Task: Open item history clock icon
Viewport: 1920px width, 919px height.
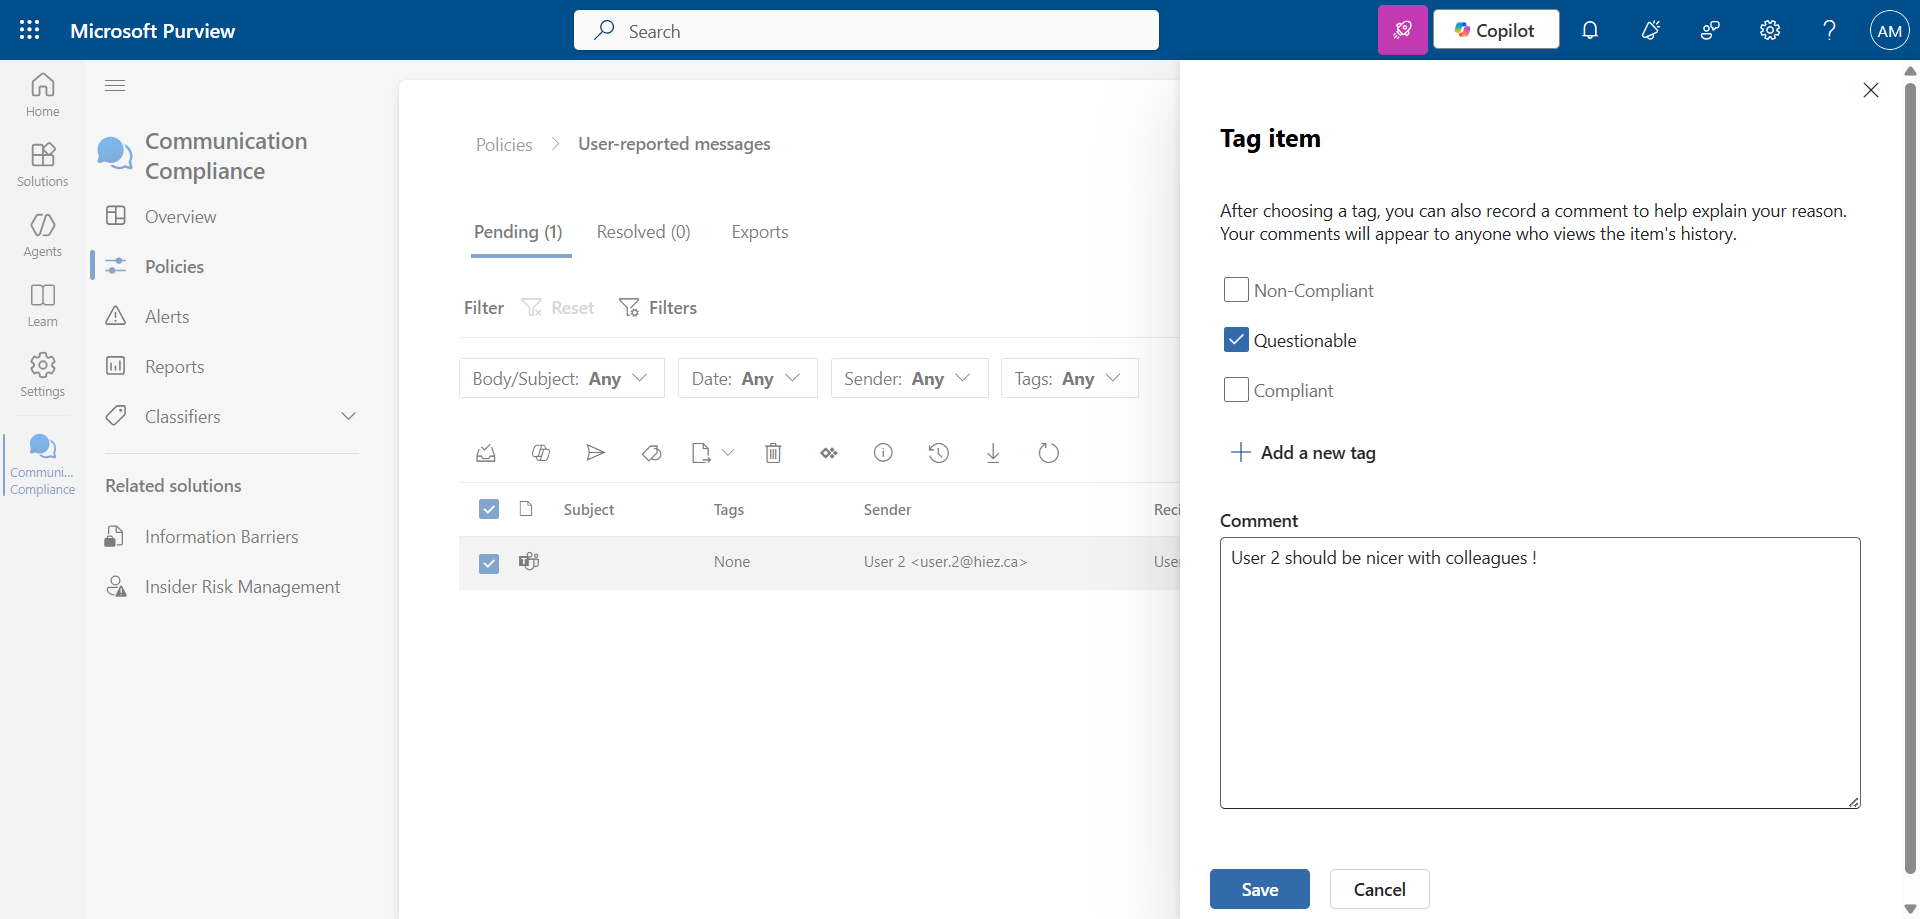Action: pyautogui.click(x=938, y=453)
